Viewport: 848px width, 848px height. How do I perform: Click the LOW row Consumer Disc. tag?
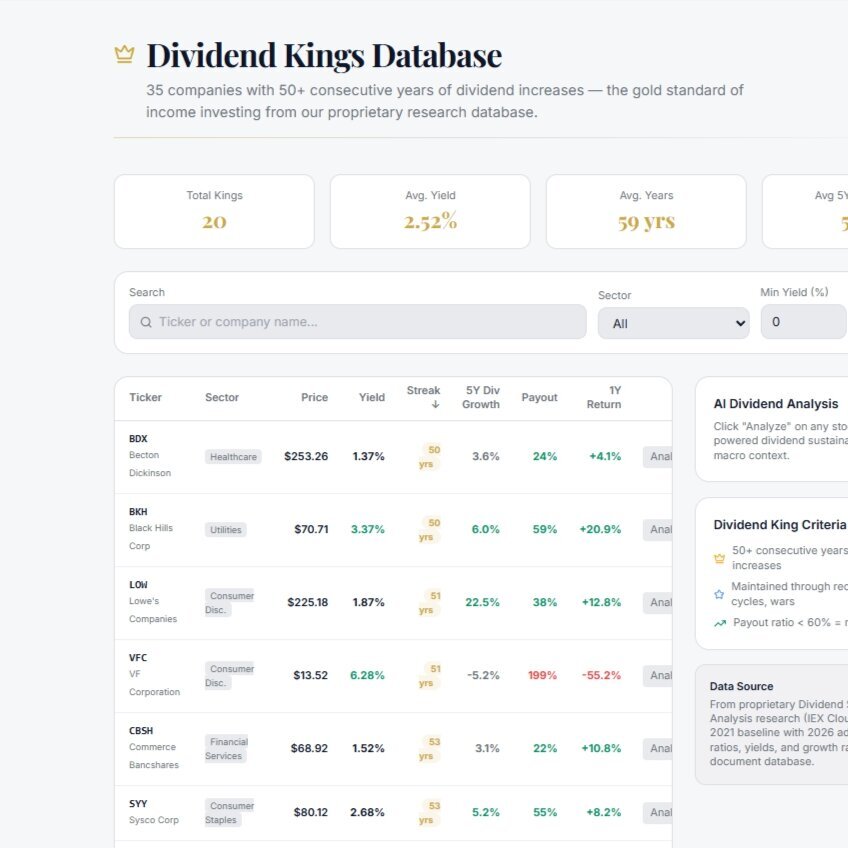tap(229, 602)
